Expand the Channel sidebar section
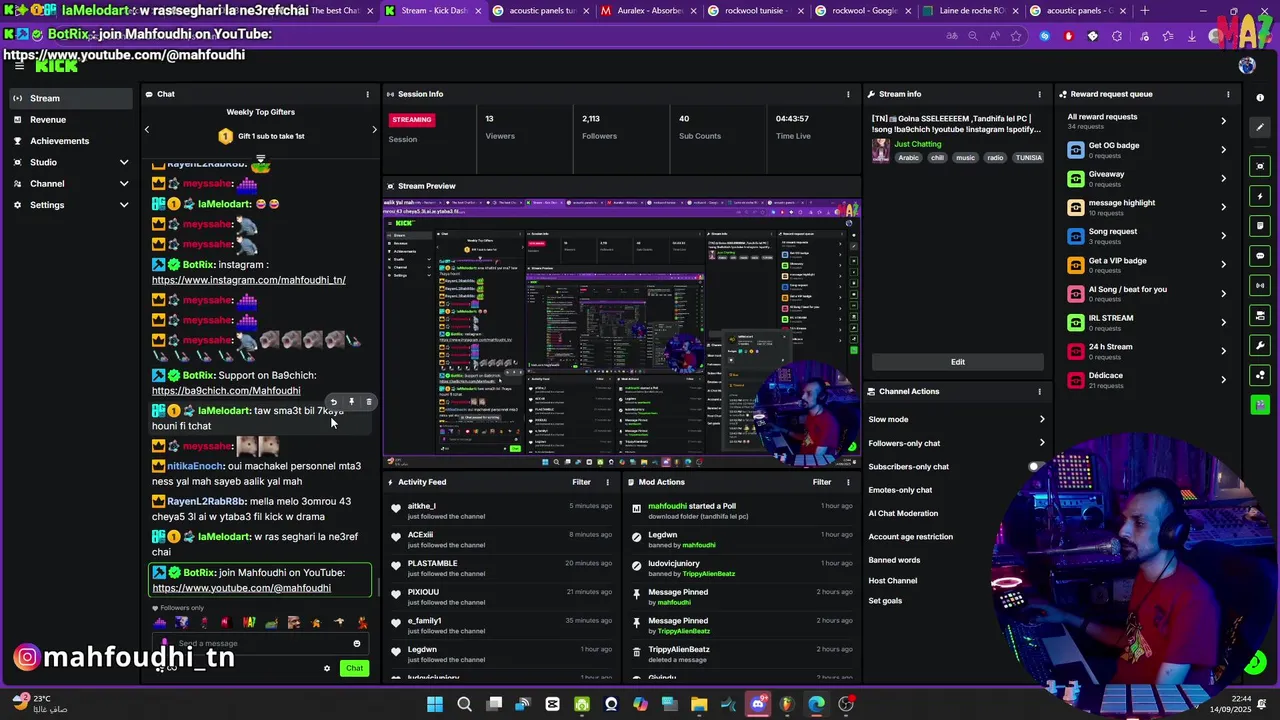Screen dimensions: 1280x720 124,184
